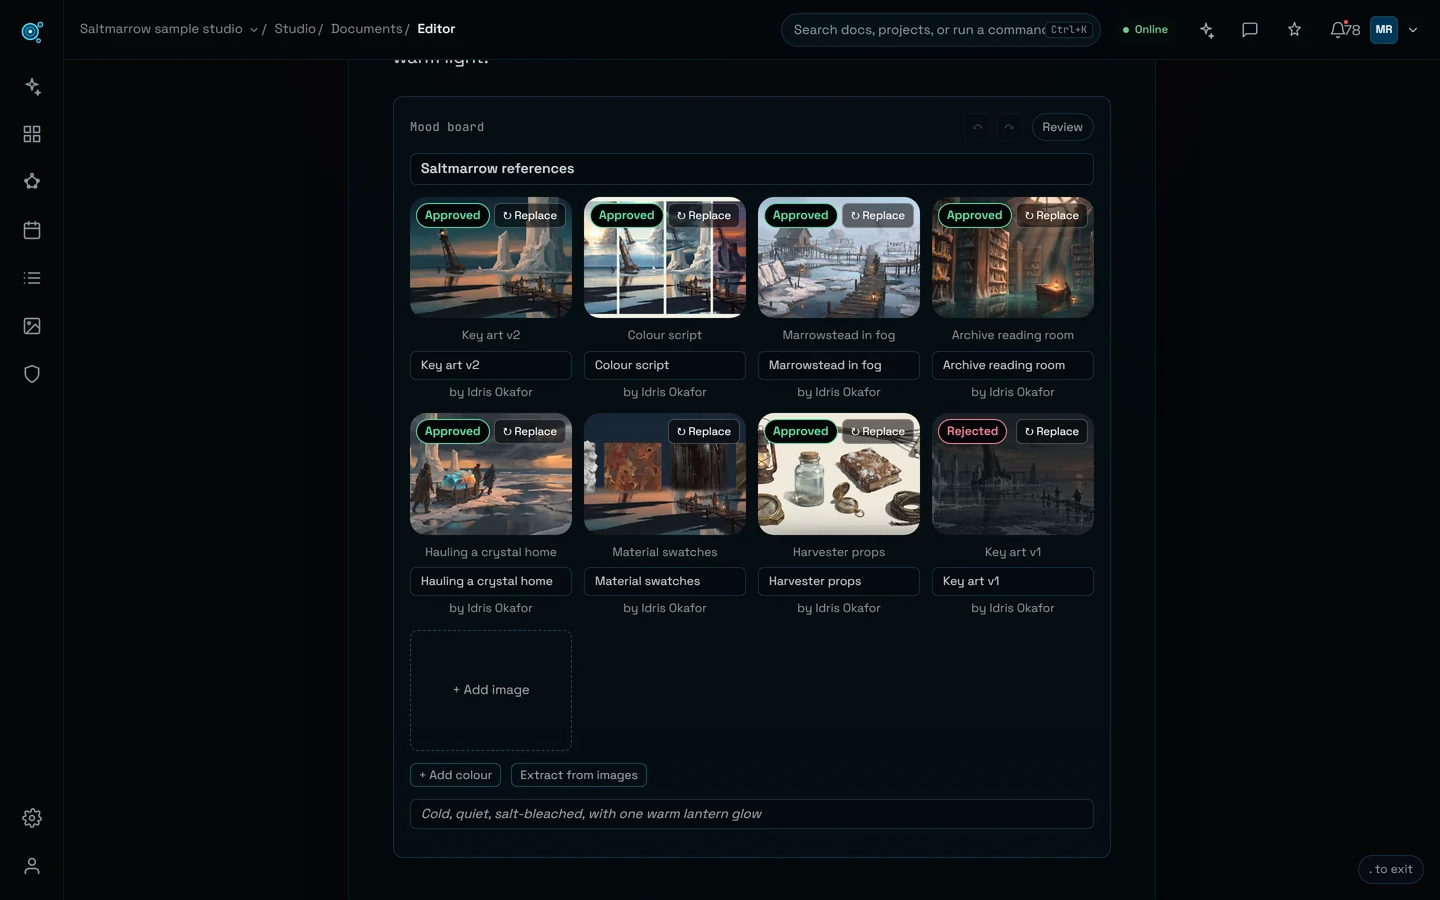Click the mood description field about lantern glow
1440x900 pixels.
click(x=752, y=814)
